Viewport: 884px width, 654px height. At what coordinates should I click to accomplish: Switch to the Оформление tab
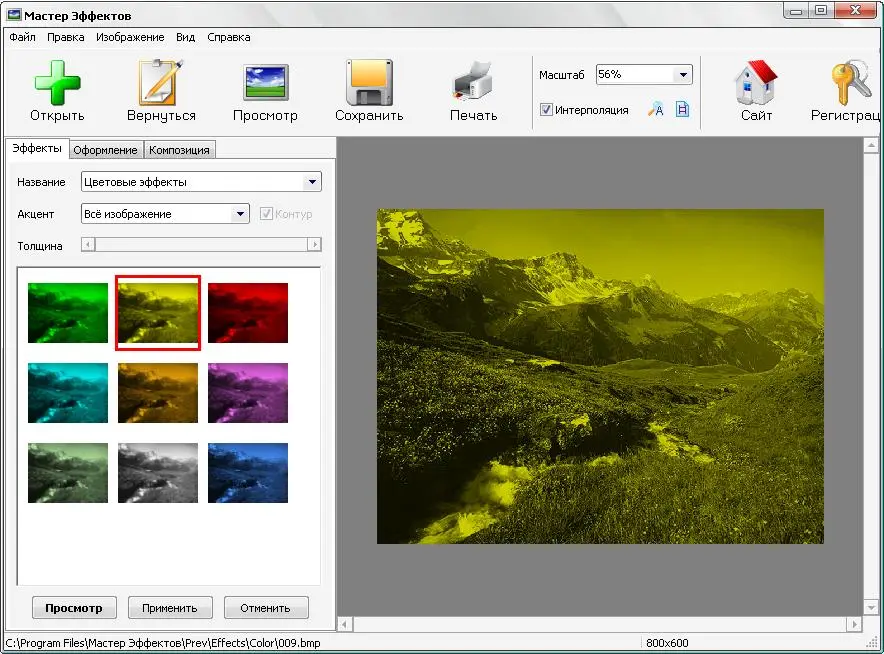click(105, 150)
